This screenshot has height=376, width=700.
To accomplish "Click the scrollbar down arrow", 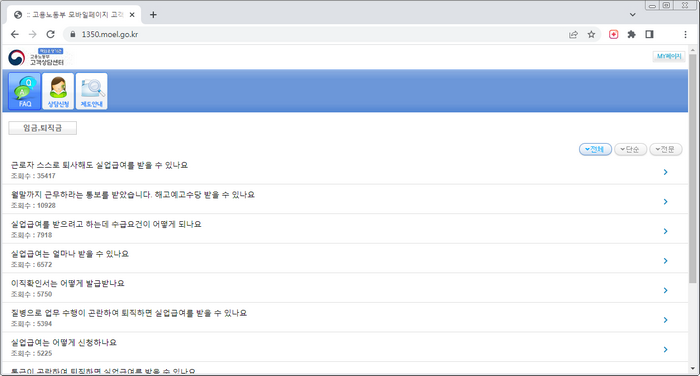I will pos(692,369).
